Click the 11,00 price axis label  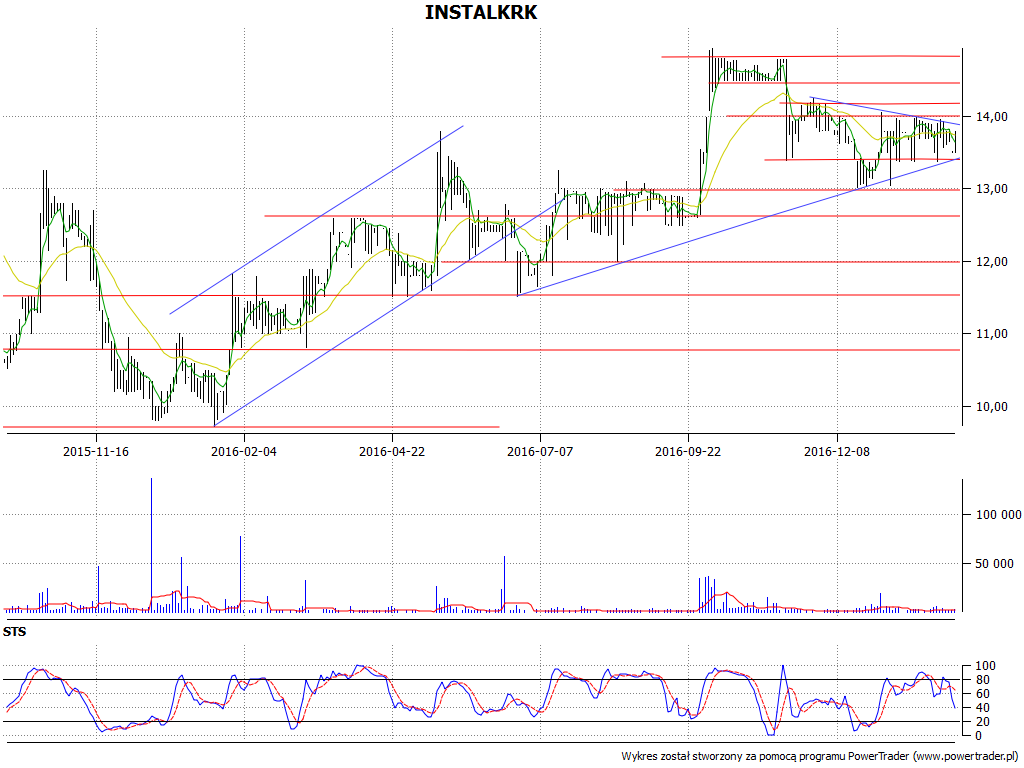click(992, 334)
